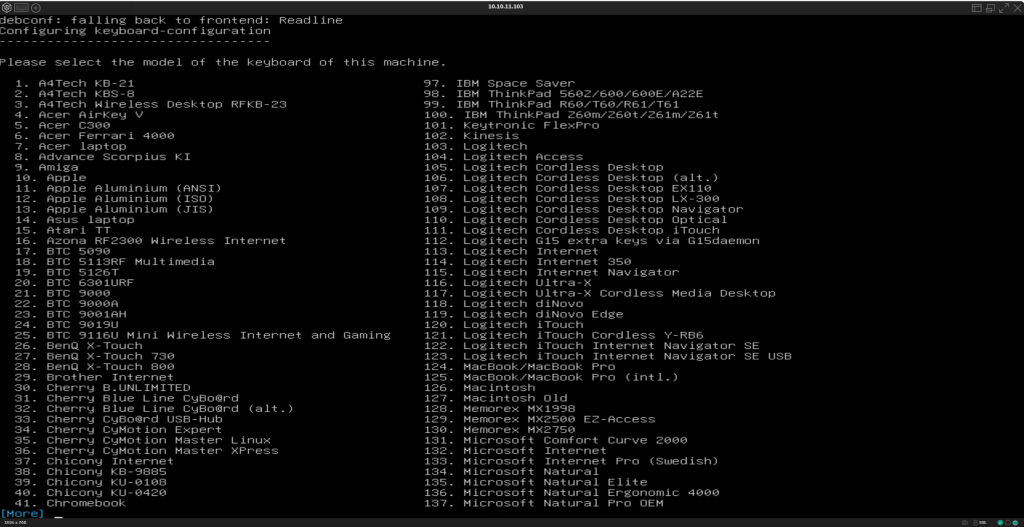
Task: Select the line '97. IBM Space Saver'
Action: point(500,83)
